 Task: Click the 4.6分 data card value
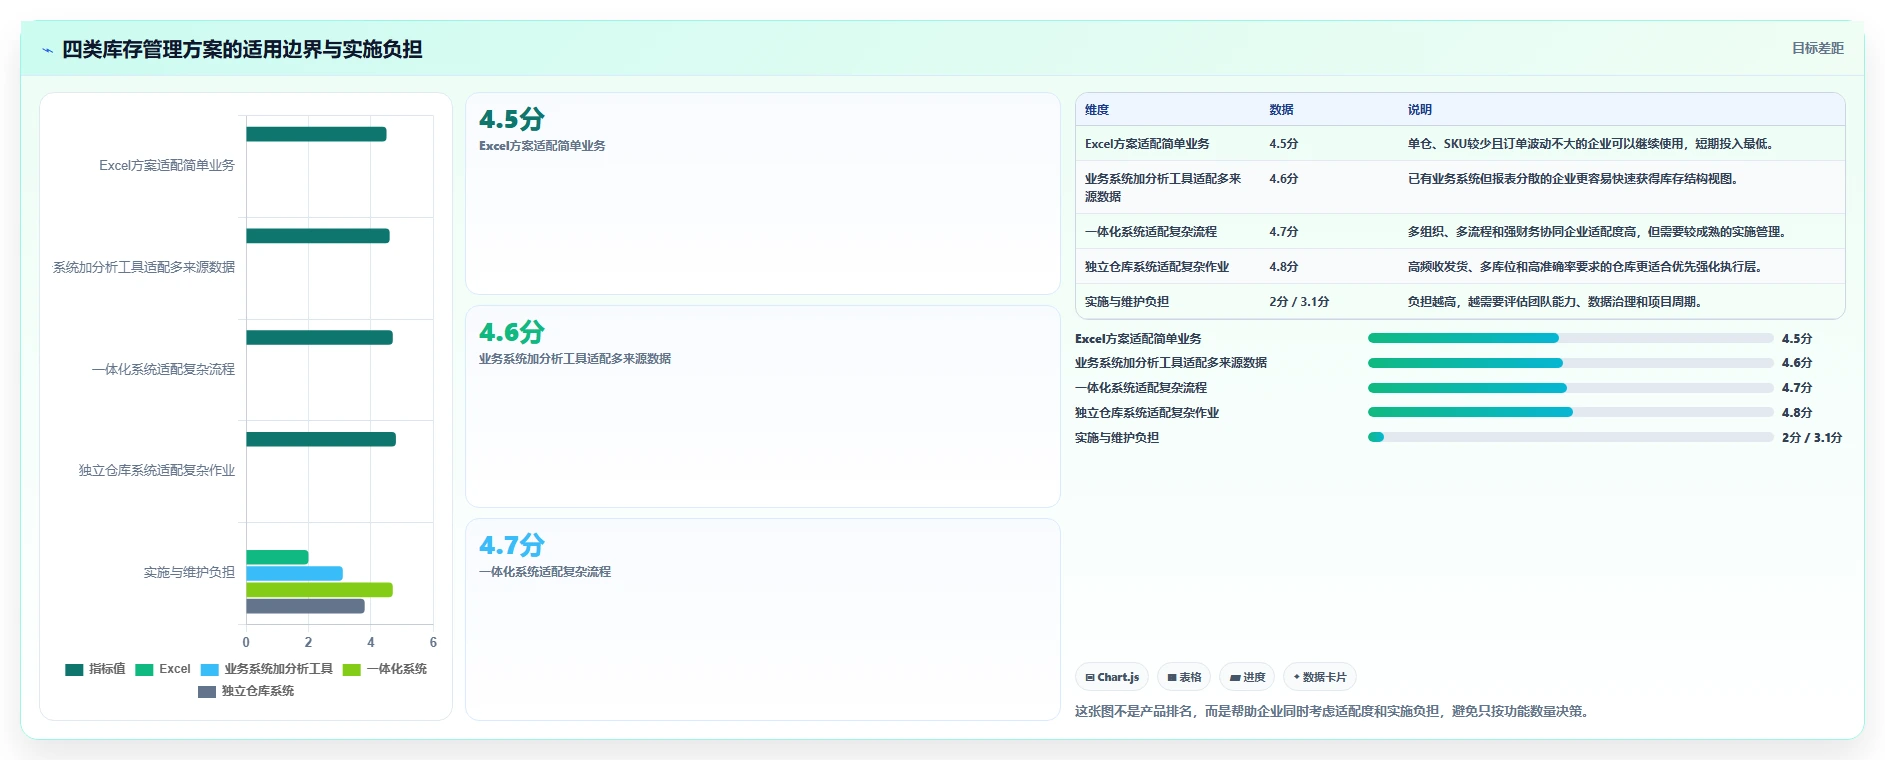[511, 332]
